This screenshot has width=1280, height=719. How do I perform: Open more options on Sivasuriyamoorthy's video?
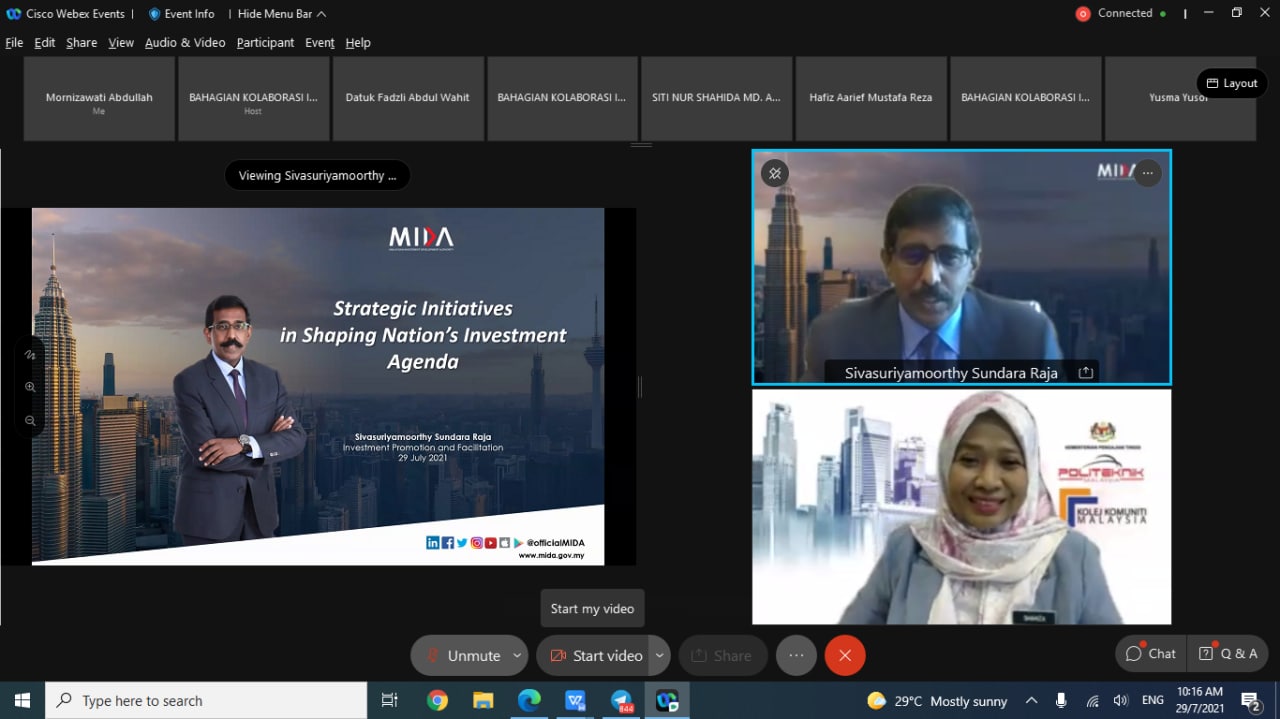point(1147,173)
